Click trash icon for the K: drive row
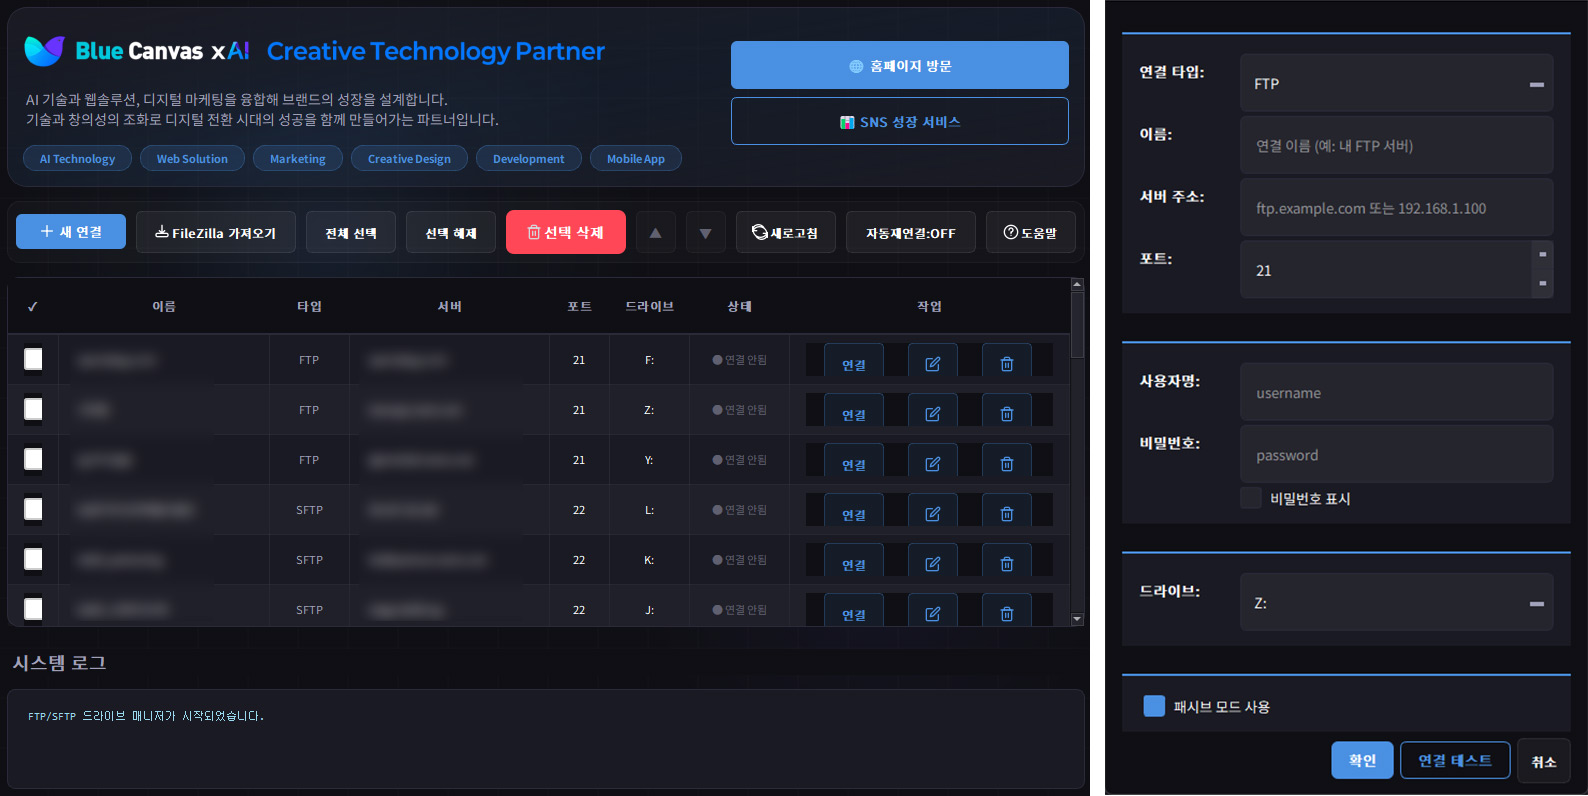This screenshot has width=1588, height=796. [x=1007, y=563]
